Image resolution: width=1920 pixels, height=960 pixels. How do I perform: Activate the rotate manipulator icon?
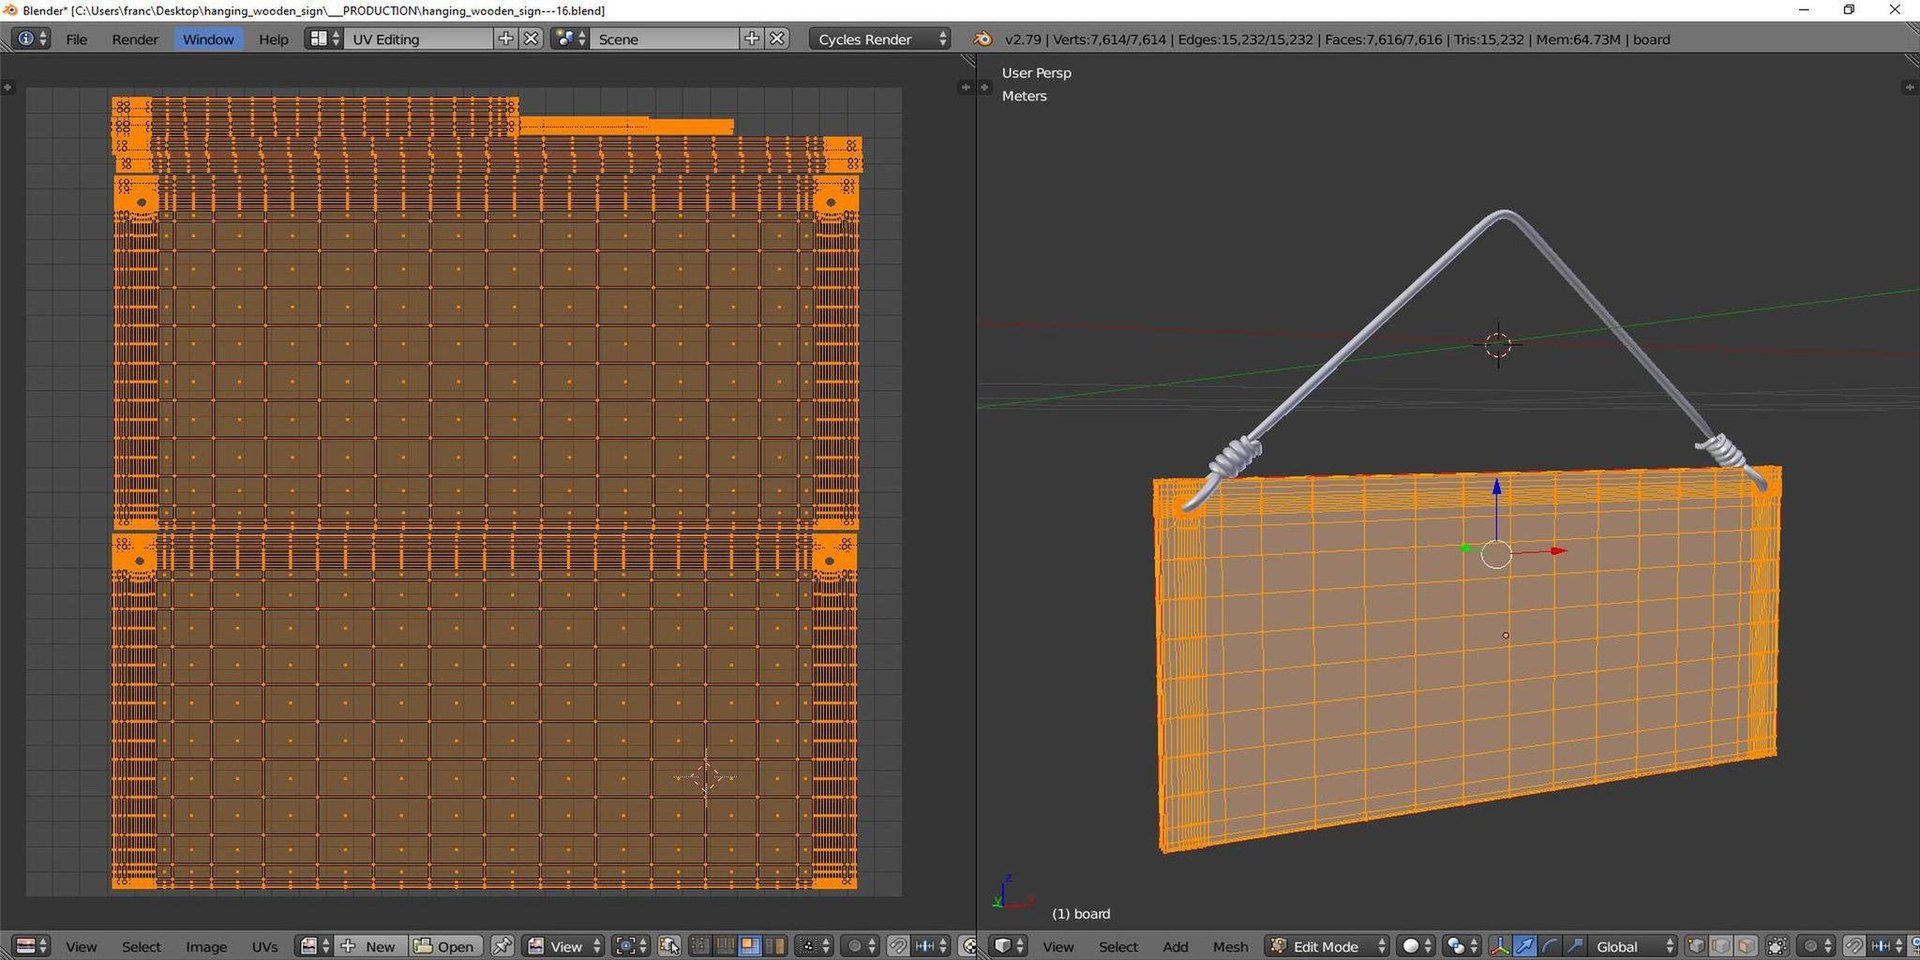1549,946
